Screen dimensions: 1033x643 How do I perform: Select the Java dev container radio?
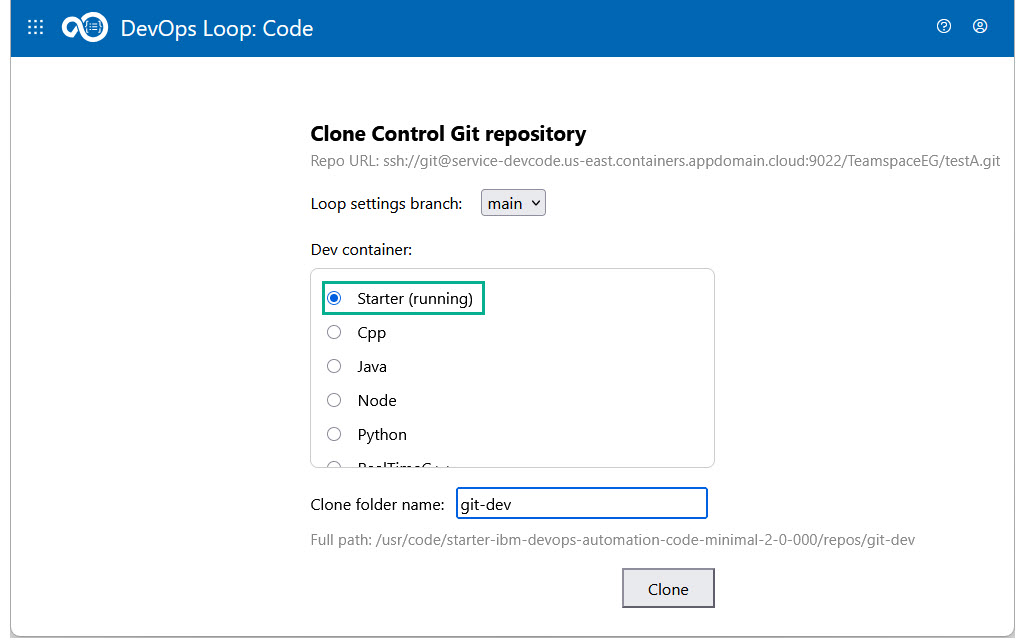coord(335,366)
